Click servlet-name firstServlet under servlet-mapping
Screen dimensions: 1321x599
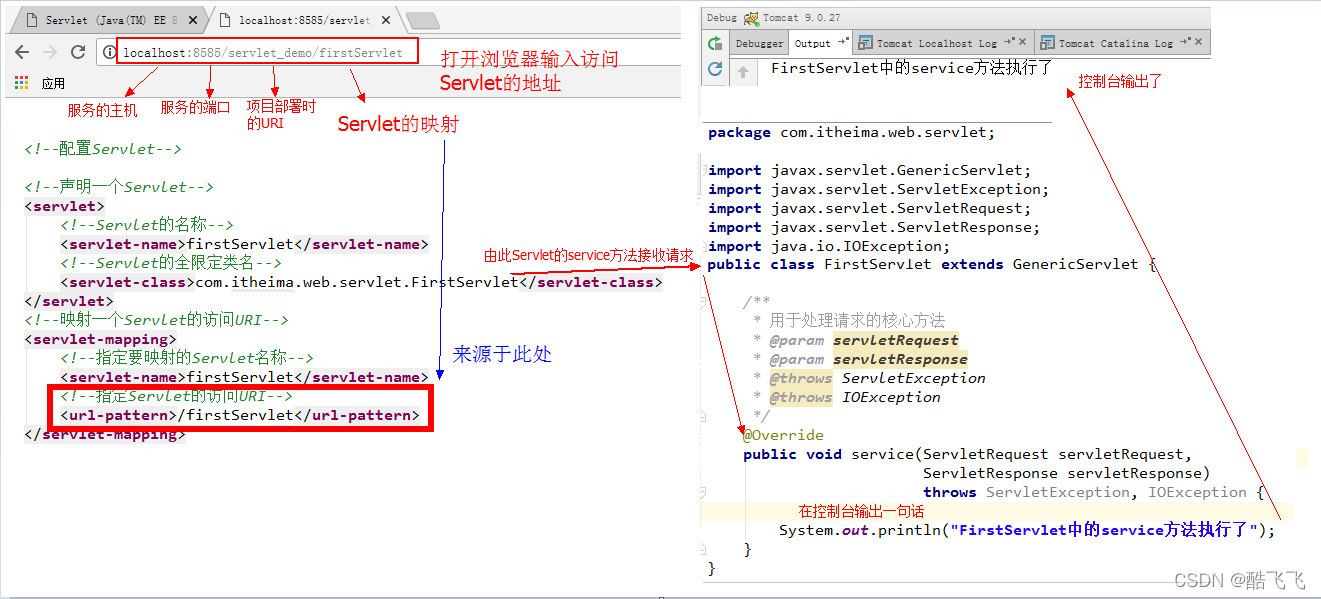click(x=244, y=377)
